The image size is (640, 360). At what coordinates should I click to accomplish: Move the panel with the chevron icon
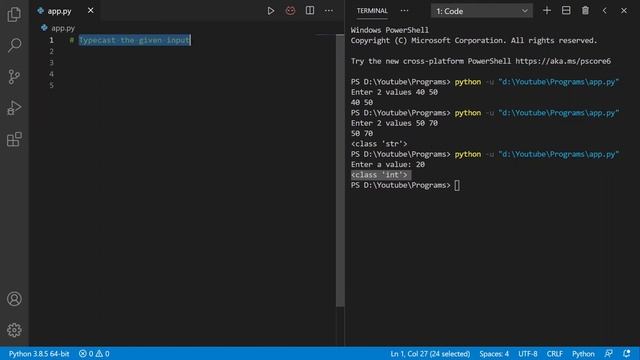(x=604, y=11)
